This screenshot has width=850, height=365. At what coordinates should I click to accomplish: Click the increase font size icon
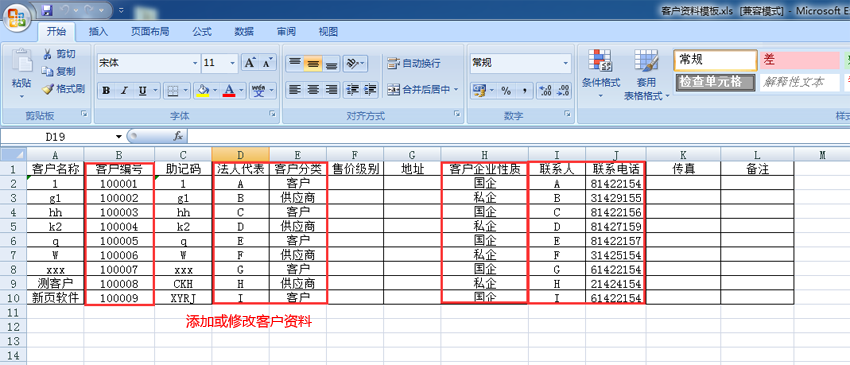[x=249, y=63]
